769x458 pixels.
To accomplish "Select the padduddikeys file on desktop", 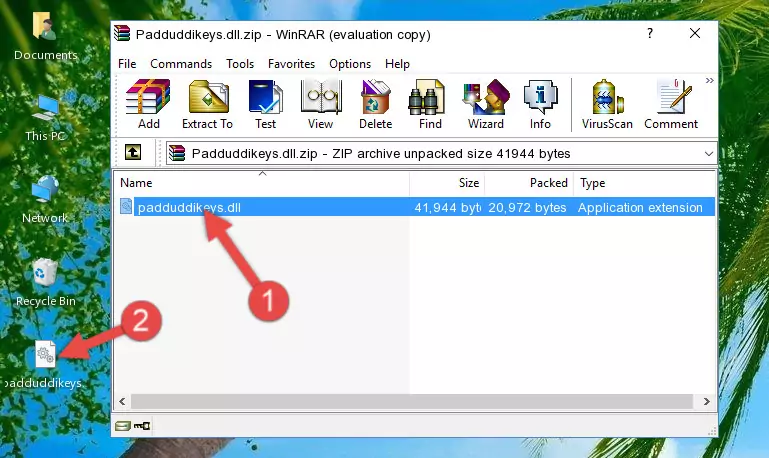I will pos(44,365).
